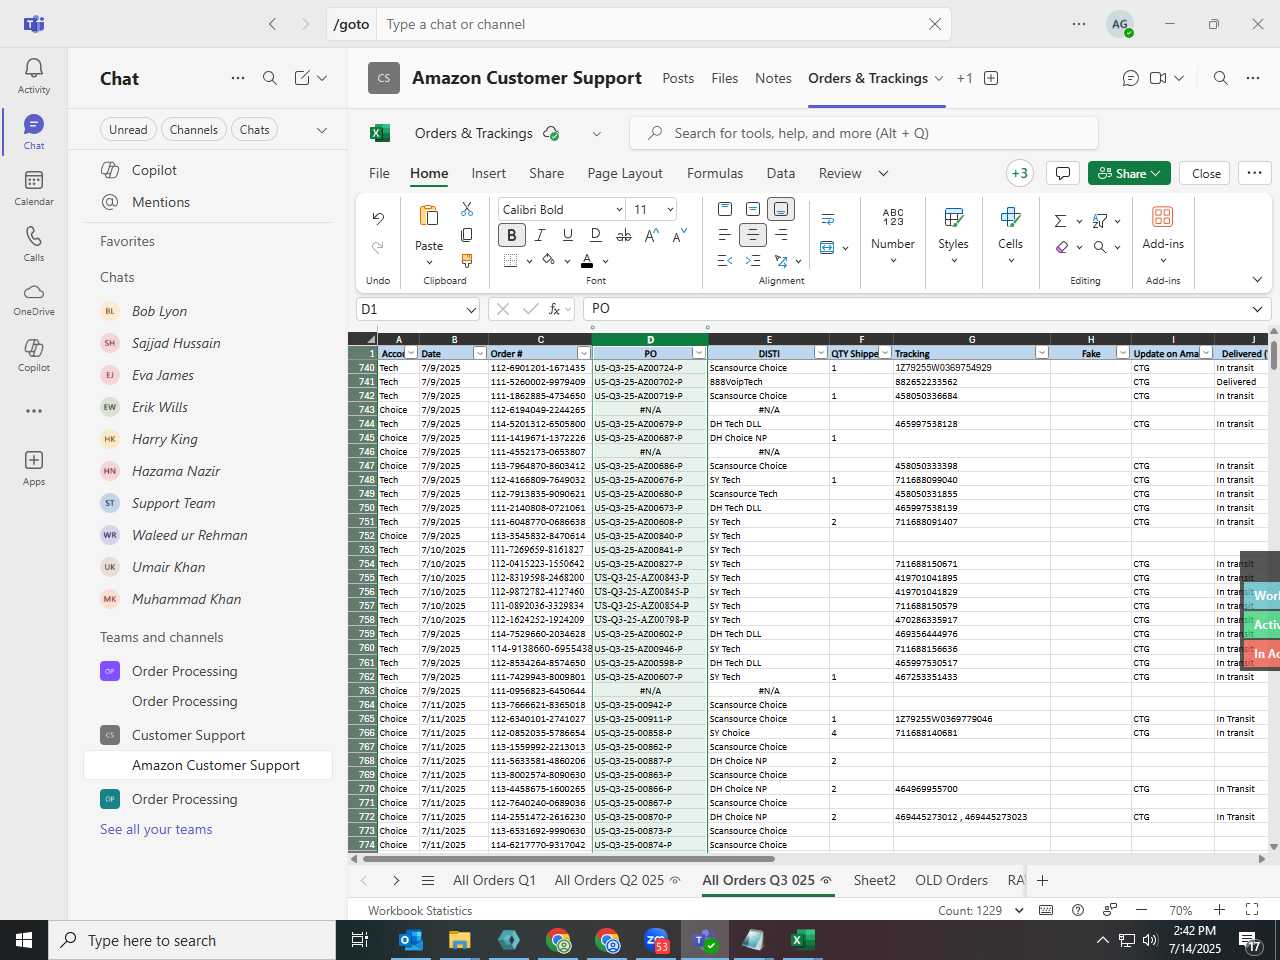1280x960 pixels.
Task: Open OneDrive in Teams sidebar
Action: (34, 299)
